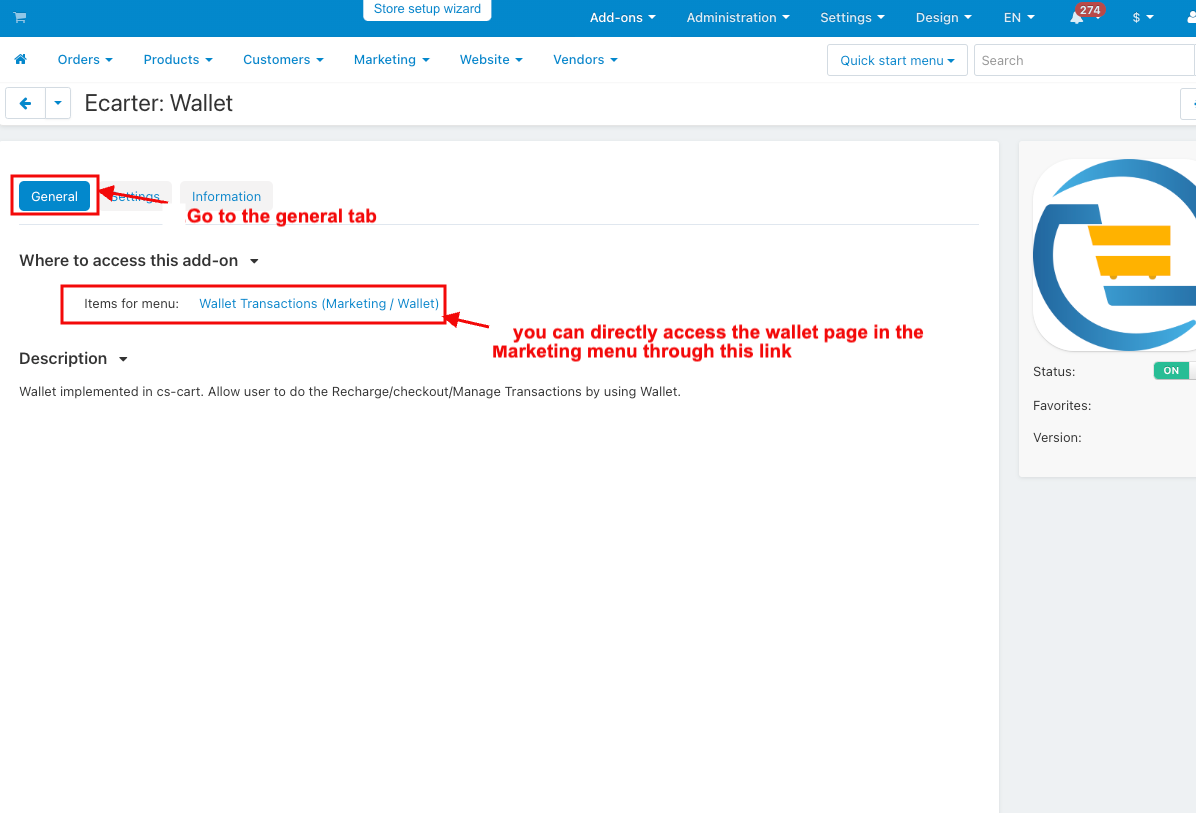Open the Add-ons menu
The width and height of the screenshot is (1196, 813).
click(x=622, y=18)
